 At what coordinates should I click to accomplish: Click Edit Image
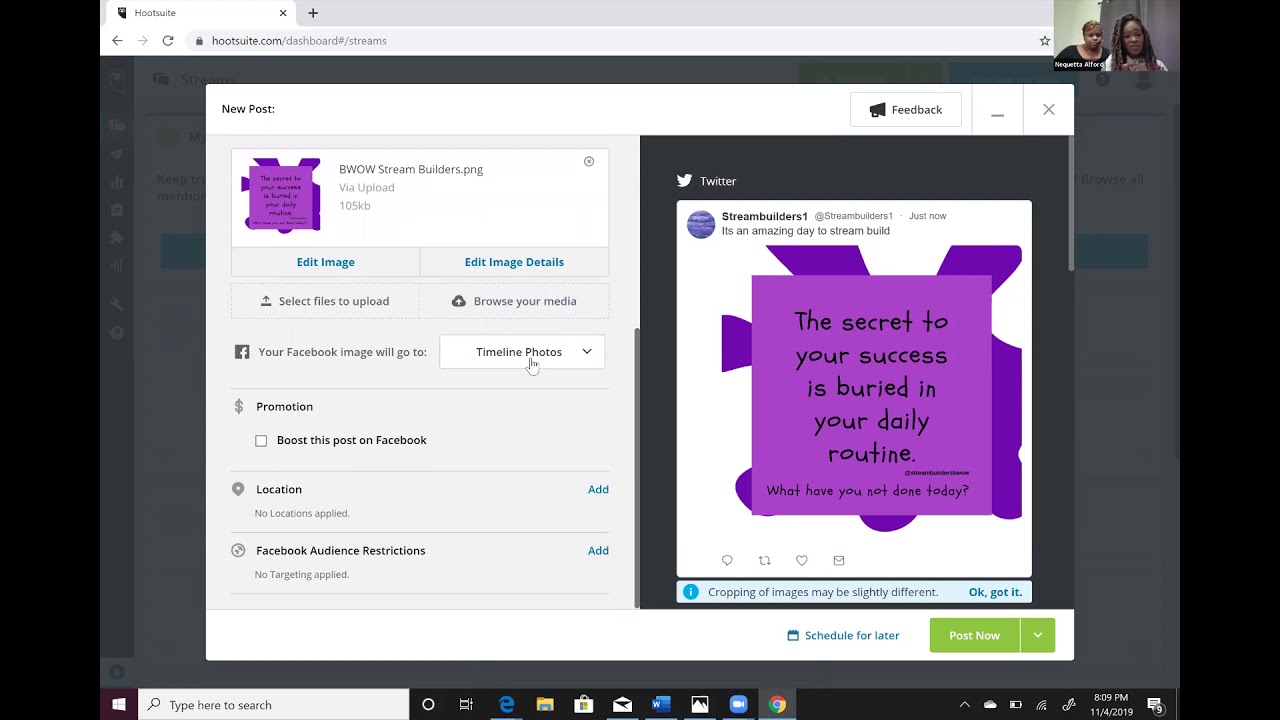[325, 262]
